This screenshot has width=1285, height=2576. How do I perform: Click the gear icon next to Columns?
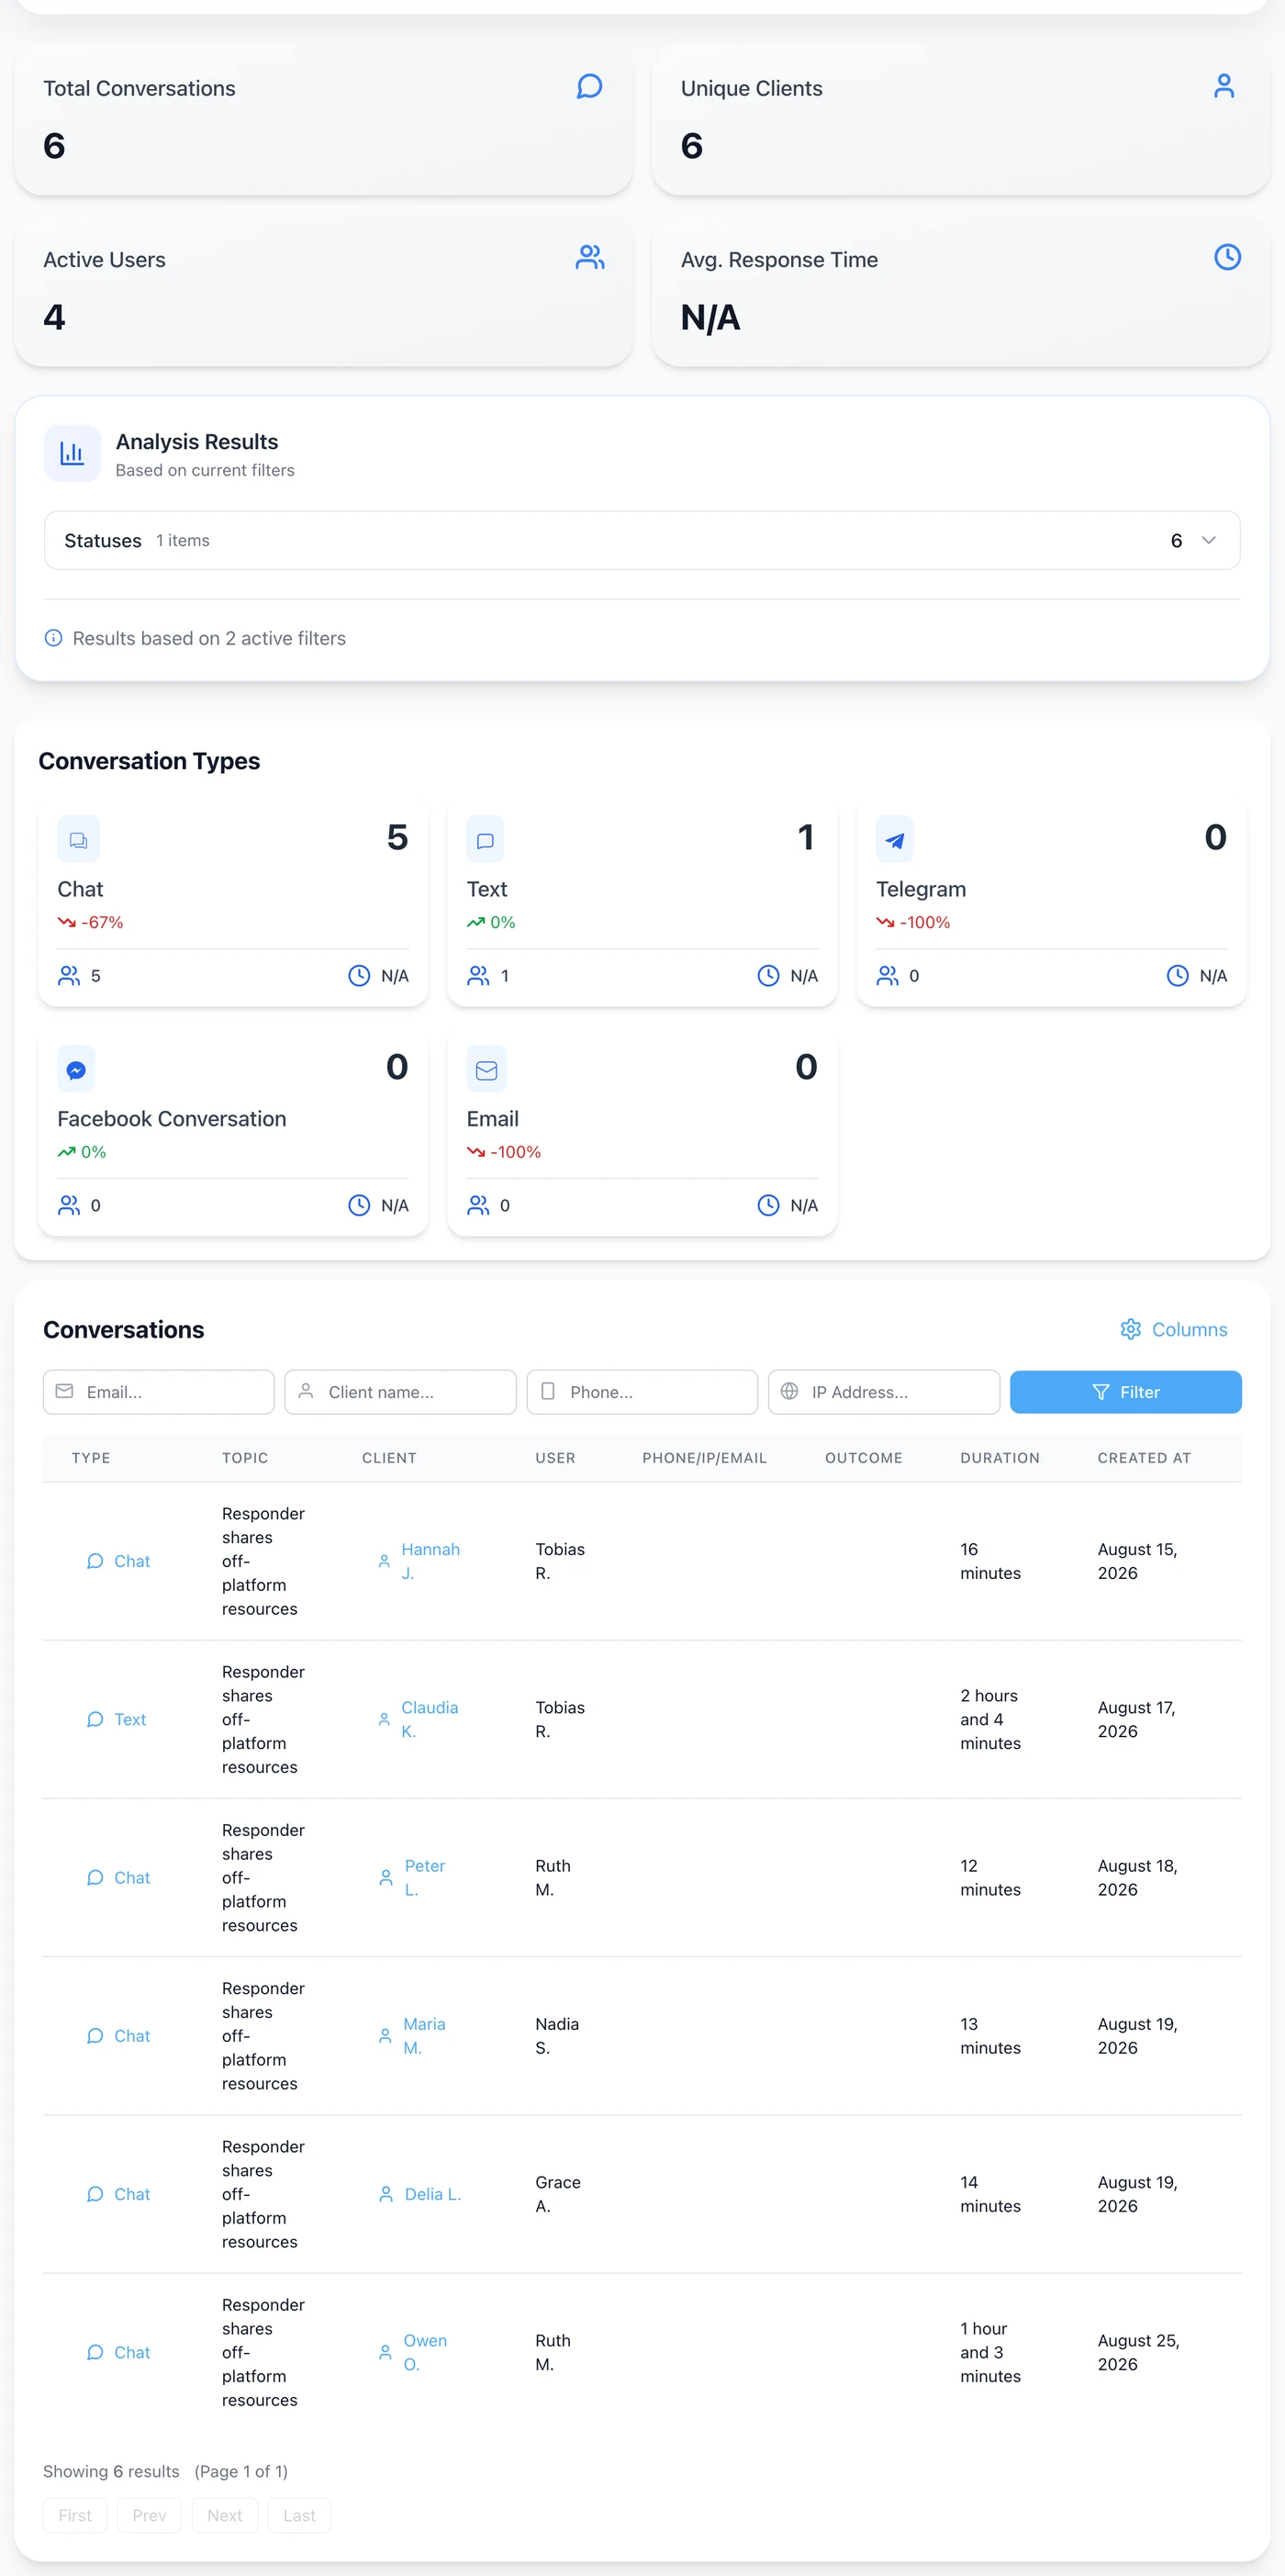[1131, 1329]
